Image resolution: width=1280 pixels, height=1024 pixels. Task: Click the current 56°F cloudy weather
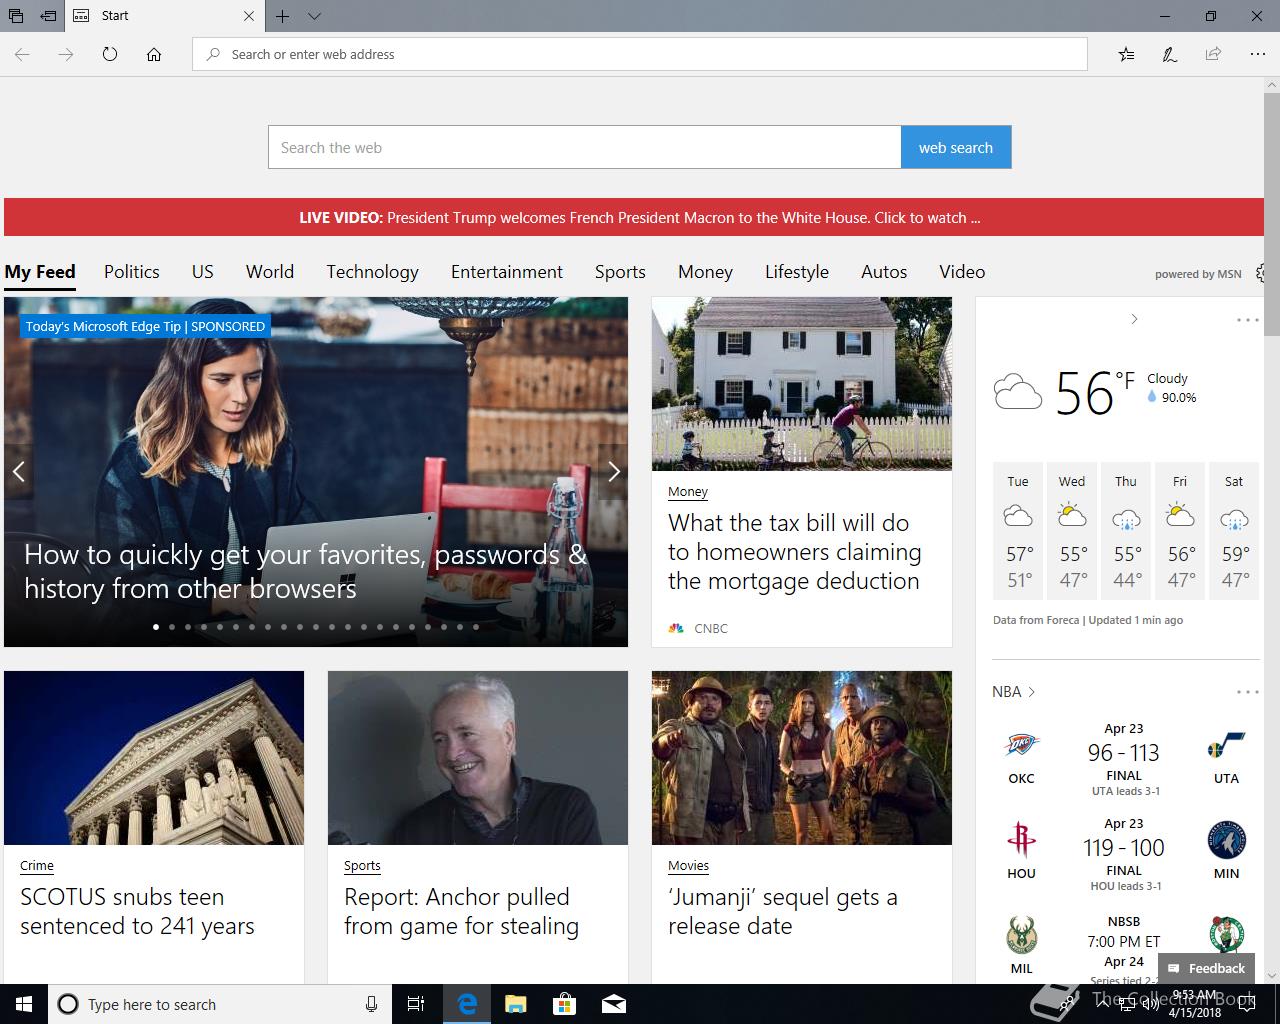tap(1095, 391)
